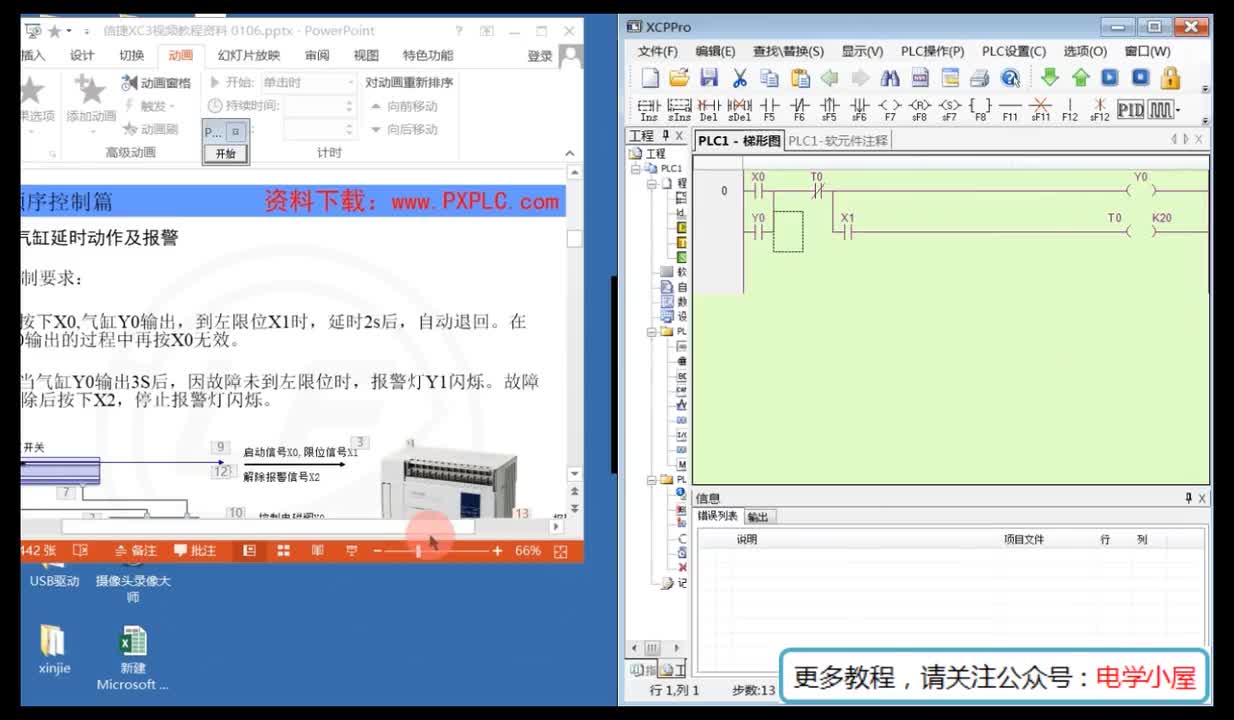Open the 新建 Microsoft Excel desktop file
The width and height of the screenshot is (1234, 720).
tap(133, 658)
